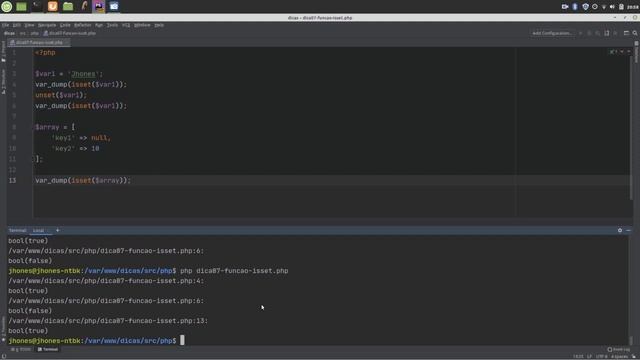Click the terminal output path ending :13:

(108, 321)
